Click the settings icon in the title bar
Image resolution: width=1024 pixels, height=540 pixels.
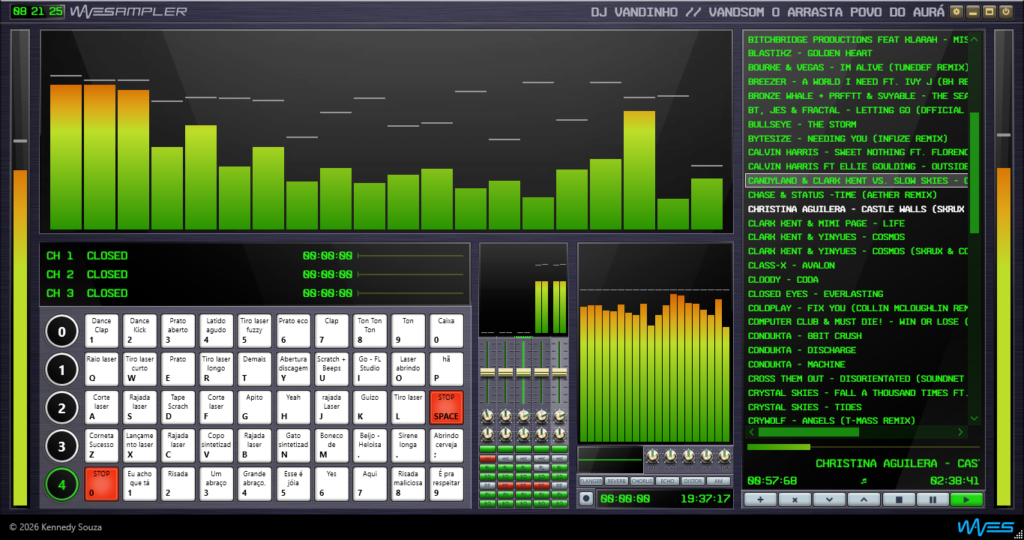pos(956,12)
